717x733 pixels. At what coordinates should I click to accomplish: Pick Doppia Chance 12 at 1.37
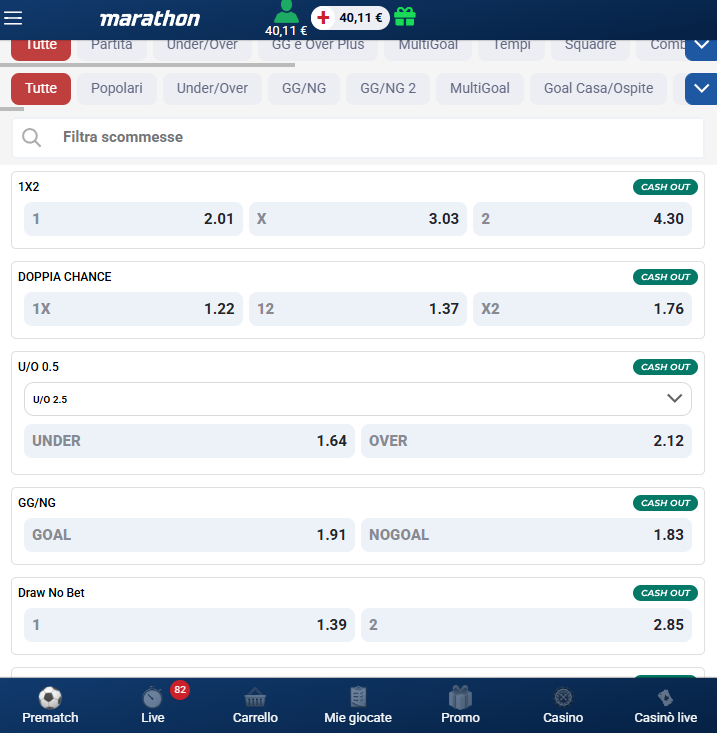tap(358, 309)
